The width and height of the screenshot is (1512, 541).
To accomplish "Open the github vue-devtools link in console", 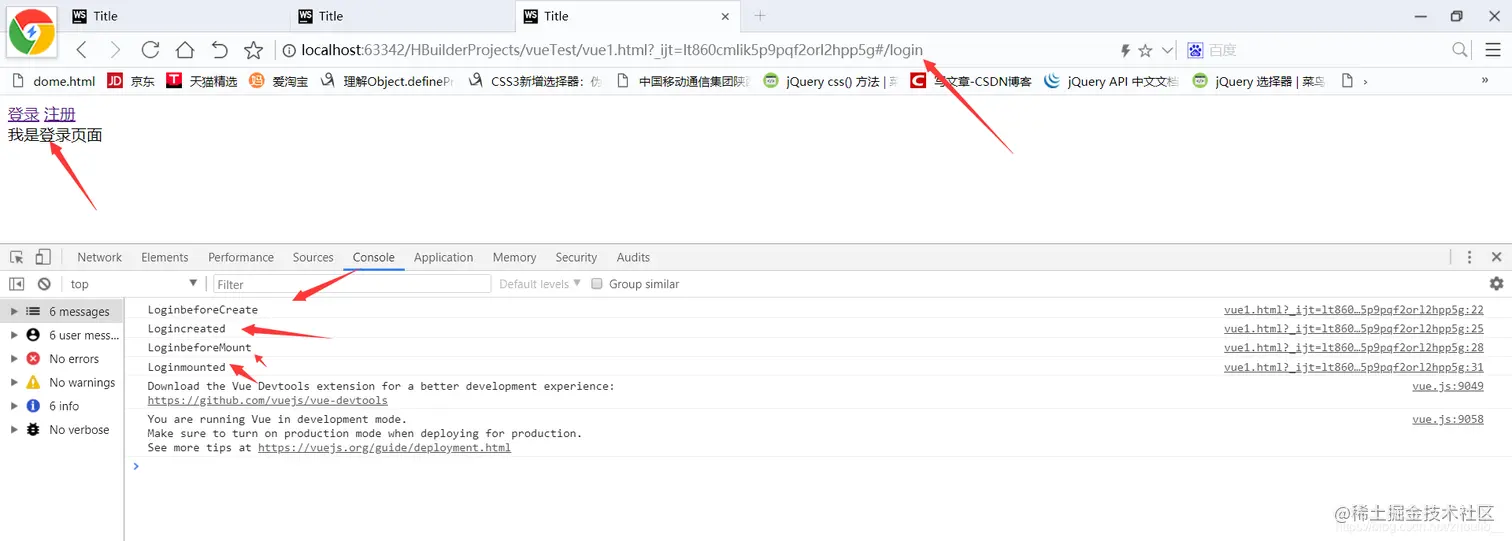I will [x=267, y=400].
